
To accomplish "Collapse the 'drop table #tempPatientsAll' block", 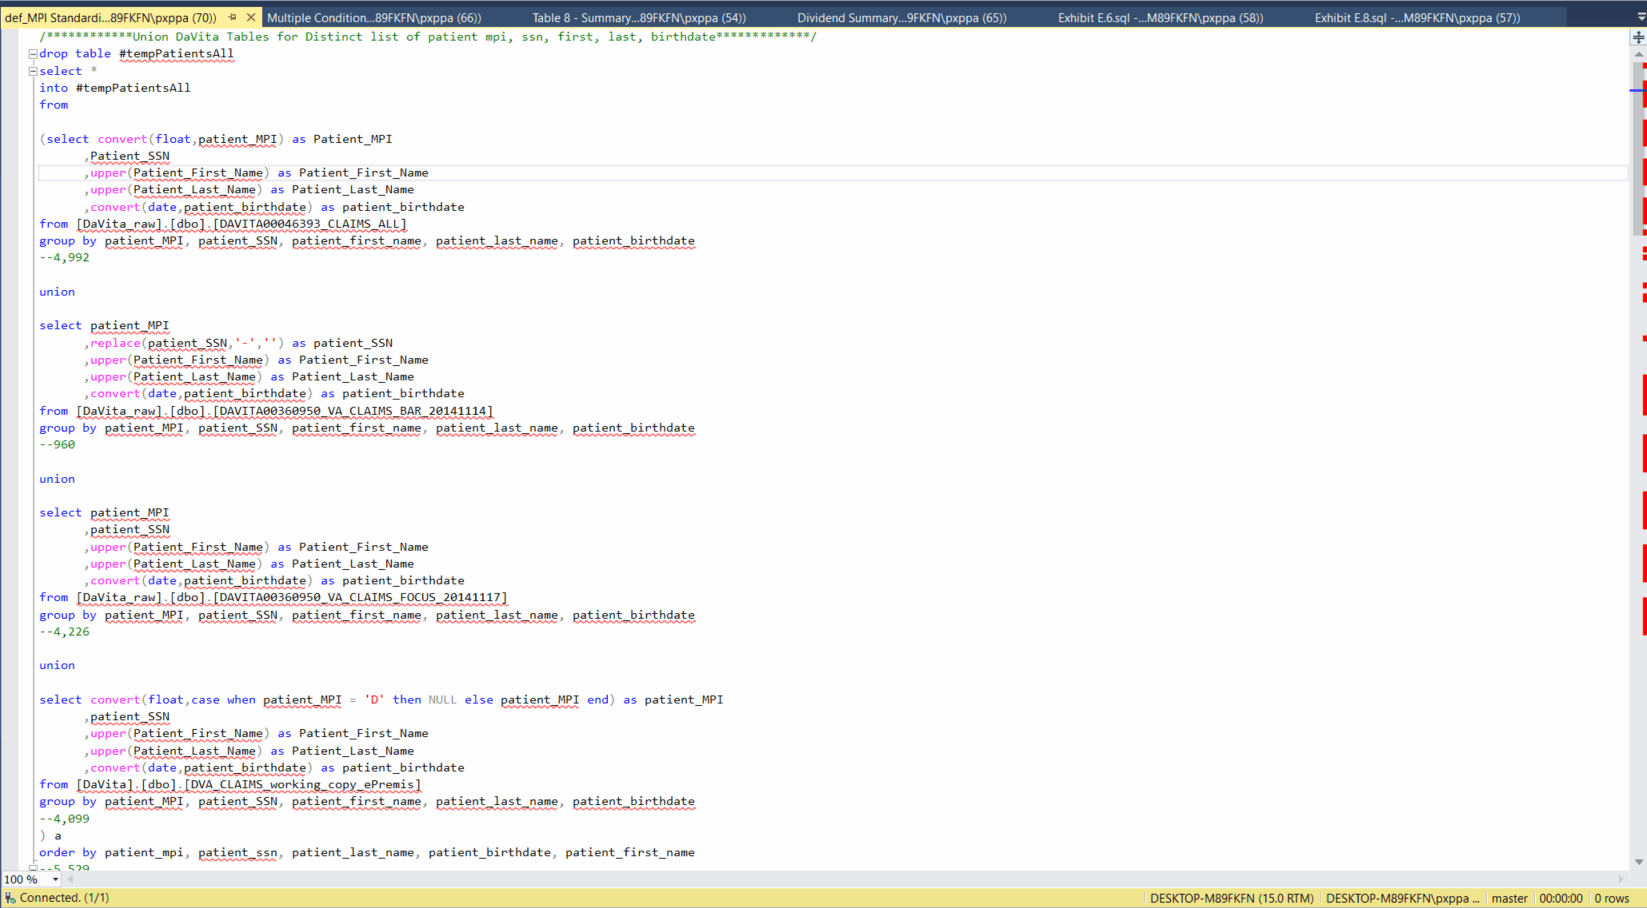I will coord(33,54).
